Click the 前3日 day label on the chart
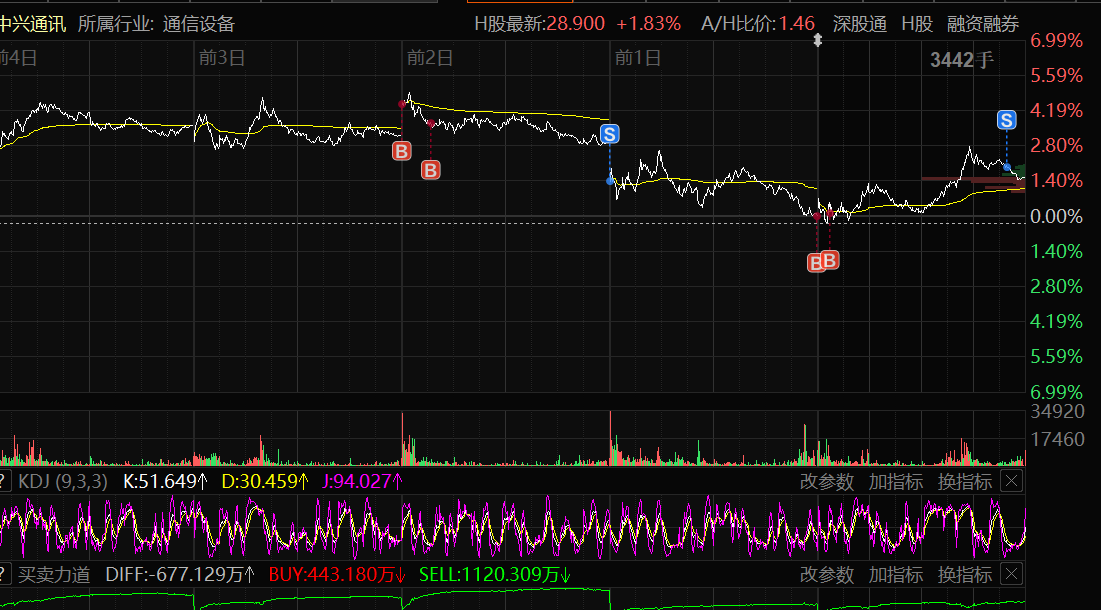The width and height of the screenshot is (1101, 610). point(222,58)
